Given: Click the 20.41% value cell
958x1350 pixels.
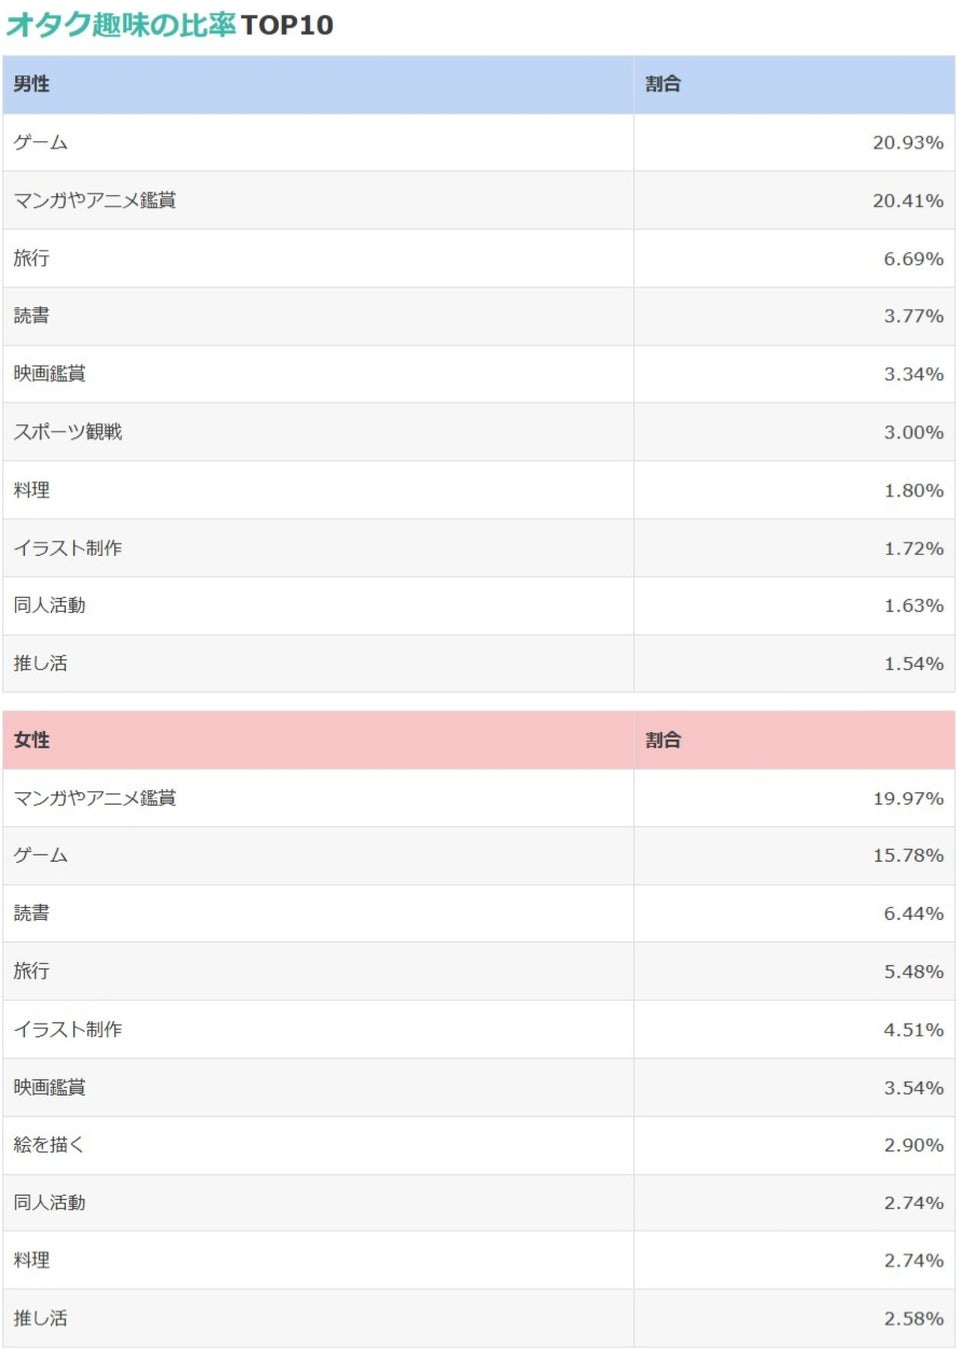Looking at the screenshot, I should (794, 200).
